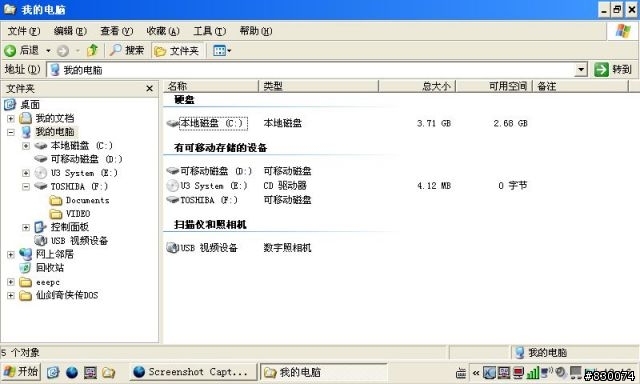Select 可移动磁盘 (D:) in the folder tree

[x=86, y=159]
